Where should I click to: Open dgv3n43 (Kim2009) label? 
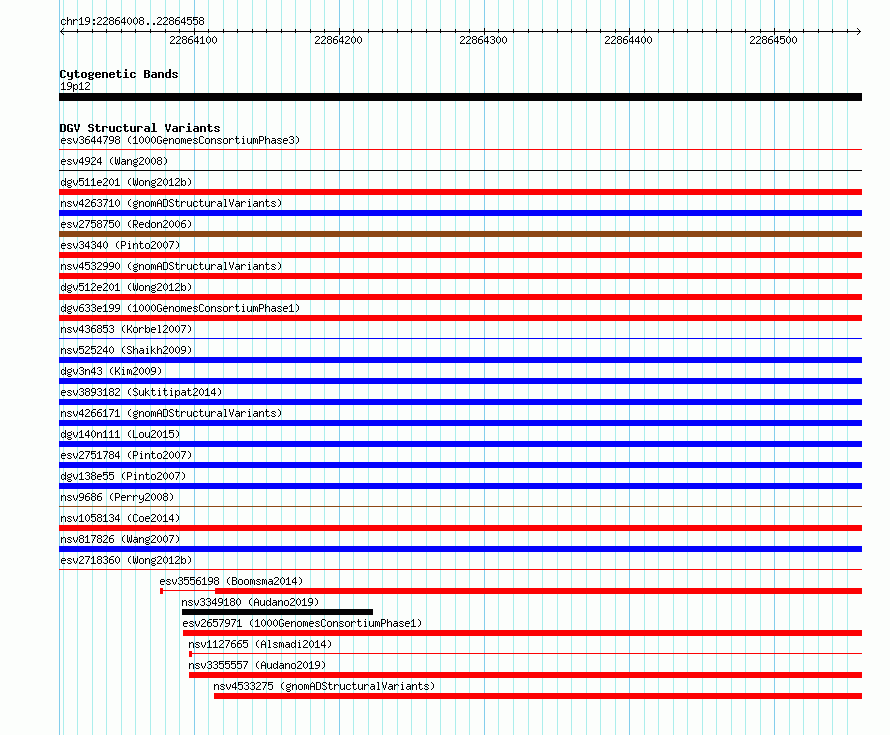pyautogui.click(x=111, y=371)
